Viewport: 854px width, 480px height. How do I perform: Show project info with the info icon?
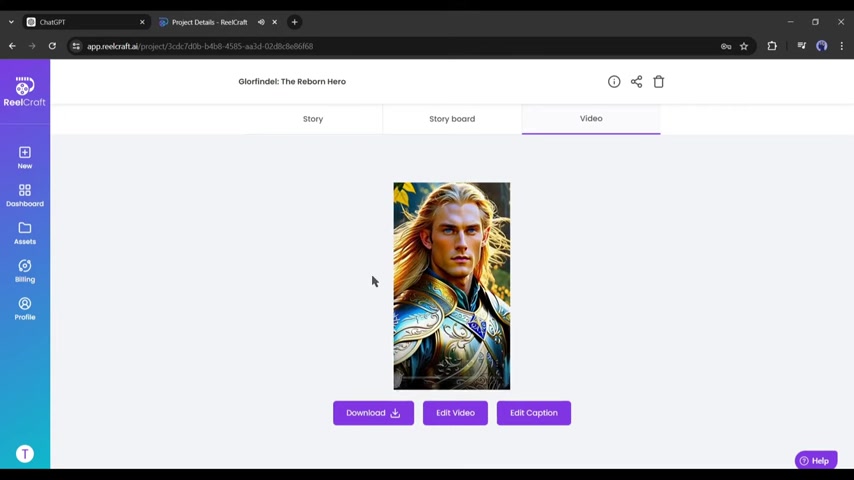pyautogui.click(x=614, y=82)
